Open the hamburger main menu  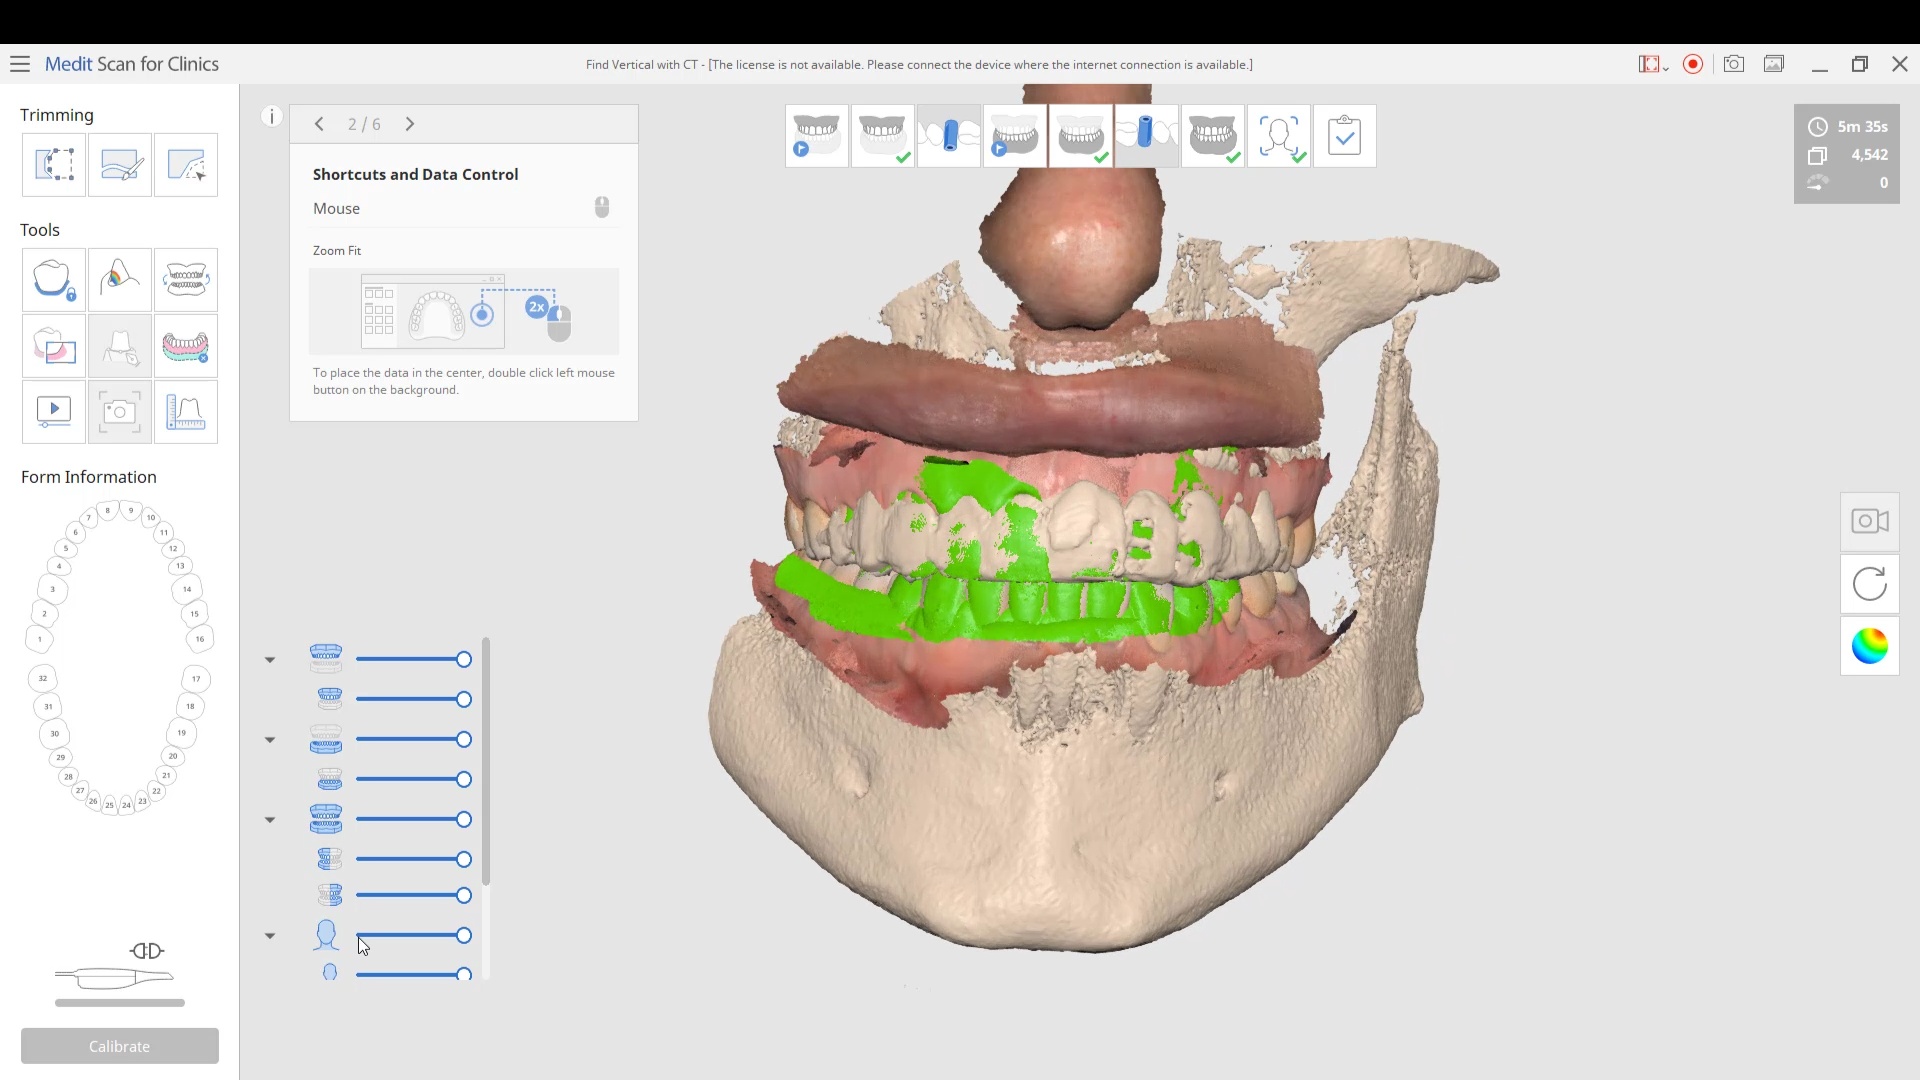20,64
